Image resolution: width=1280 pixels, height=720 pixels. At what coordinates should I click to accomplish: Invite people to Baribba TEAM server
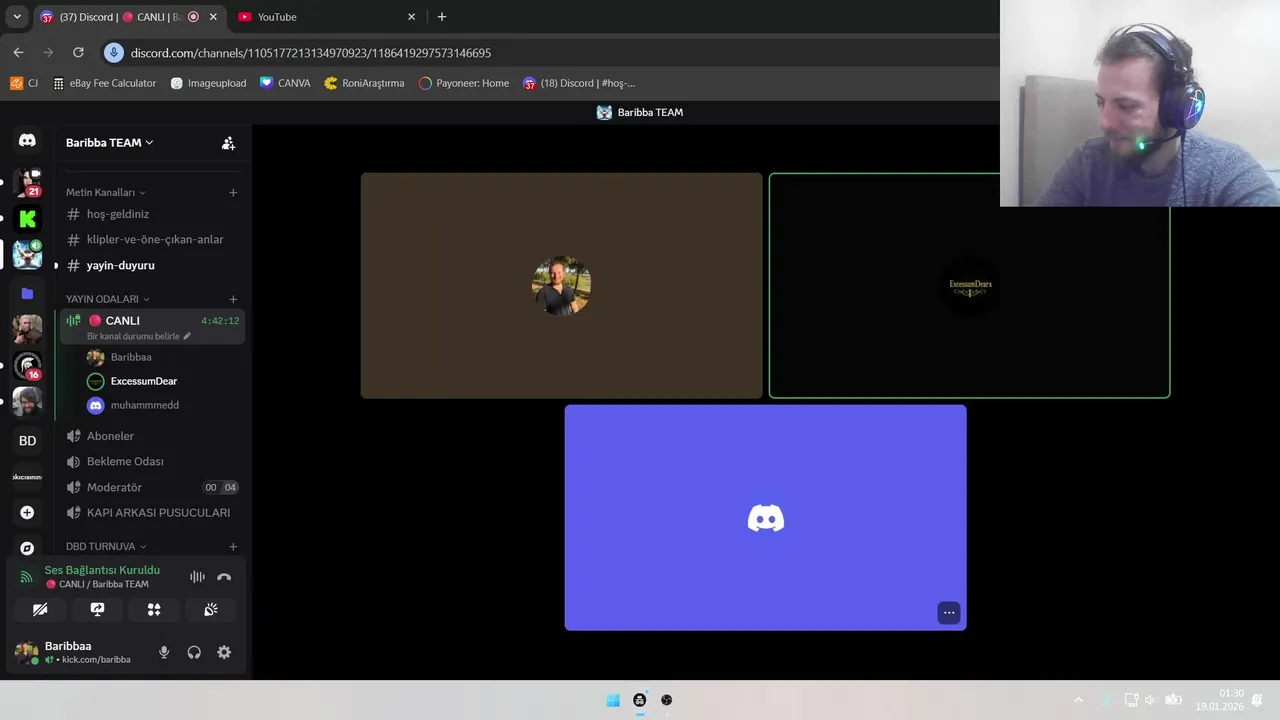(228, 143)
